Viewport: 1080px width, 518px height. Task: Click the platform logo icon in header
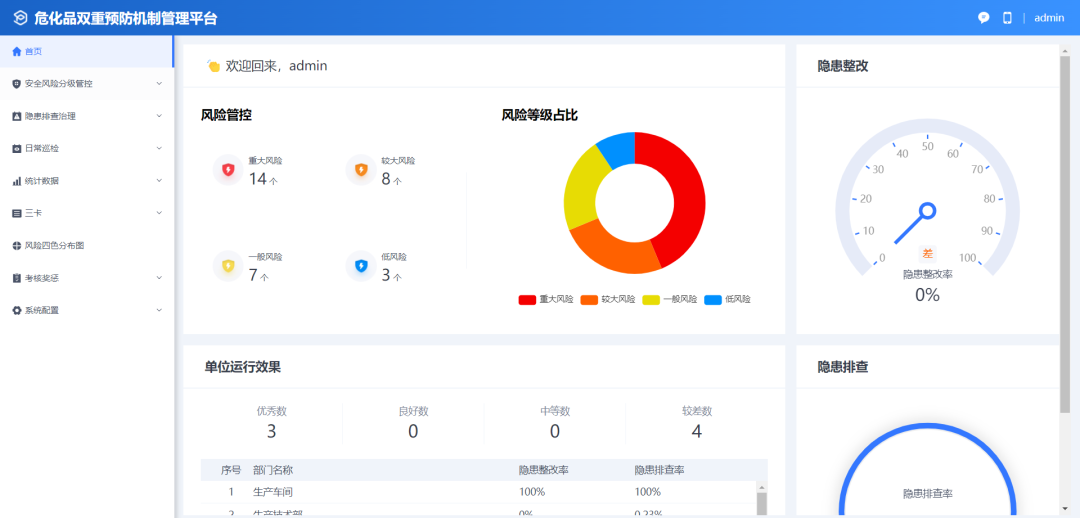point(20,18)
